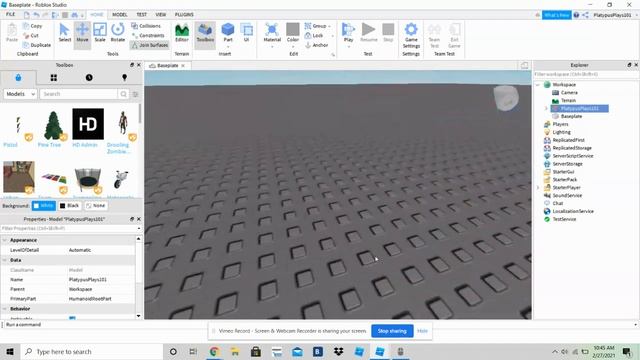This screenshot has width=640, height=360.
Task: Switch to the HOME ribbon tab
Action: (x=97, y=14)
